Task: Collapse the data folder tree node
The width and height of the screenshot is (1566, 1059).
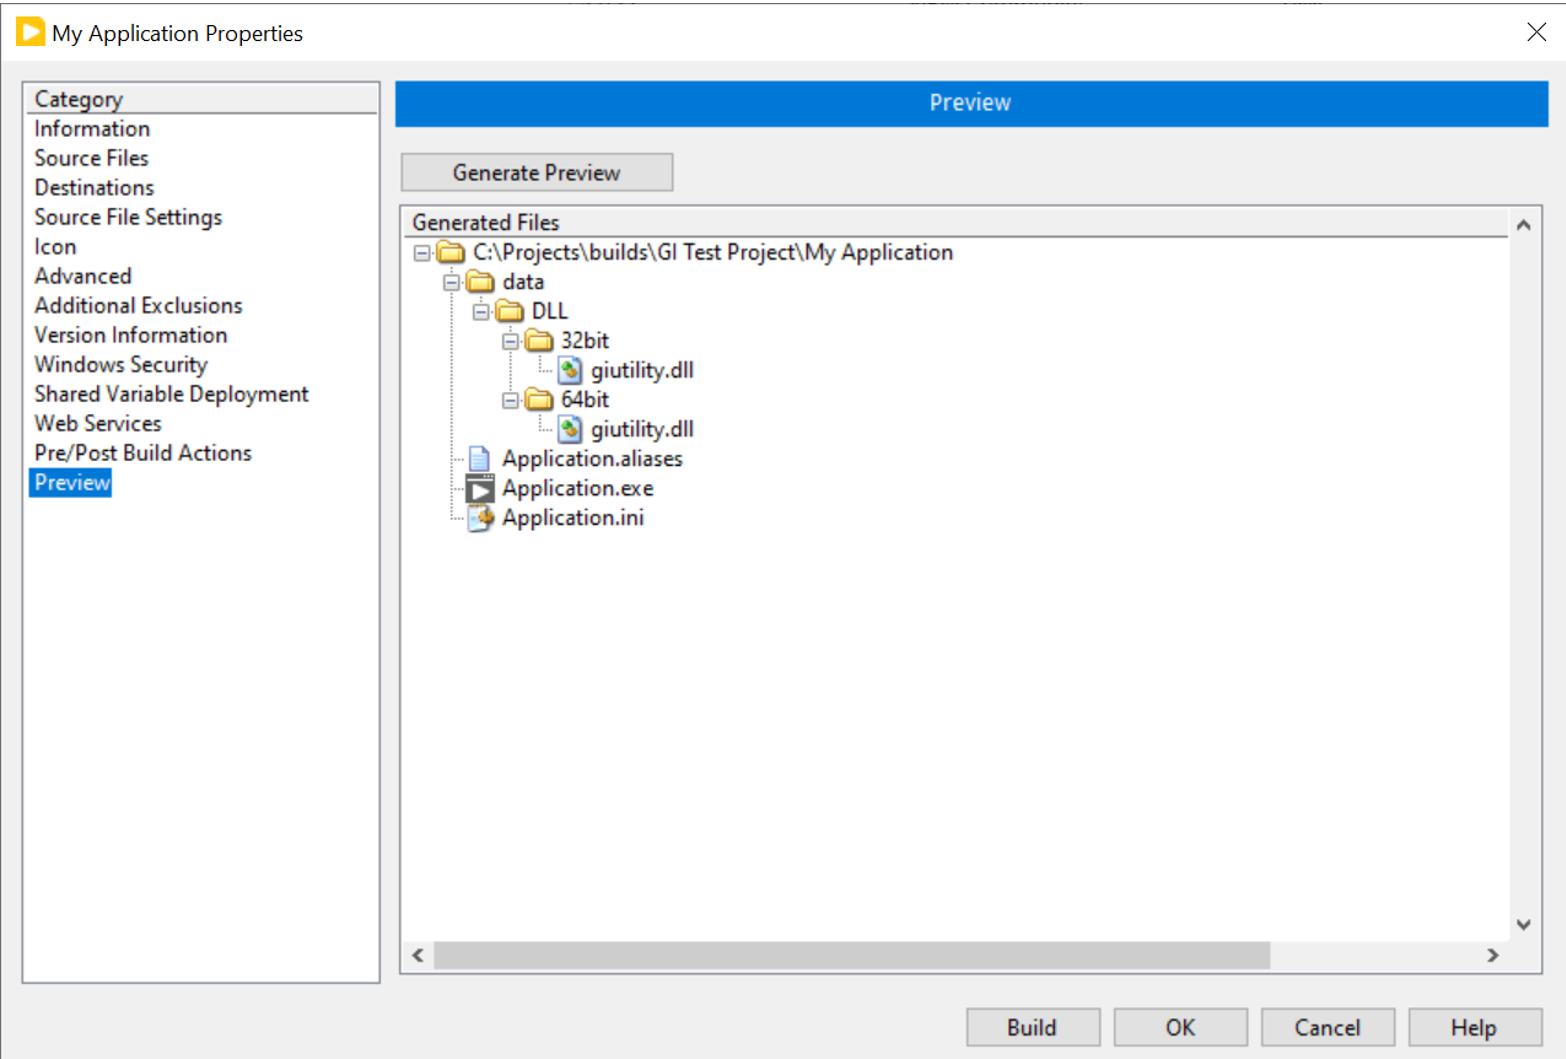Action: [452, 283]
